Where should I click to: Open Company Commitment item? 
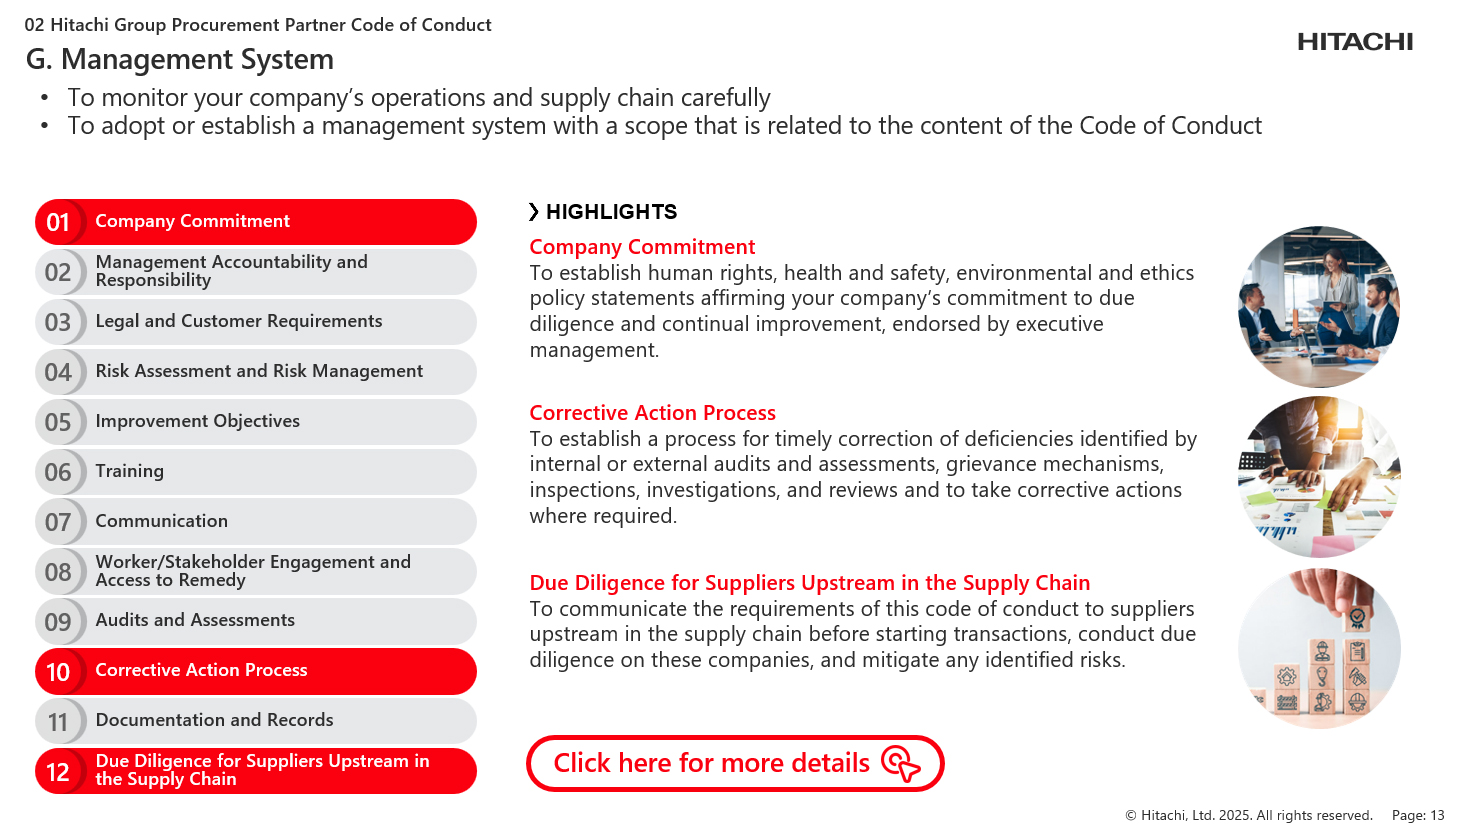[x=256, y=222]
